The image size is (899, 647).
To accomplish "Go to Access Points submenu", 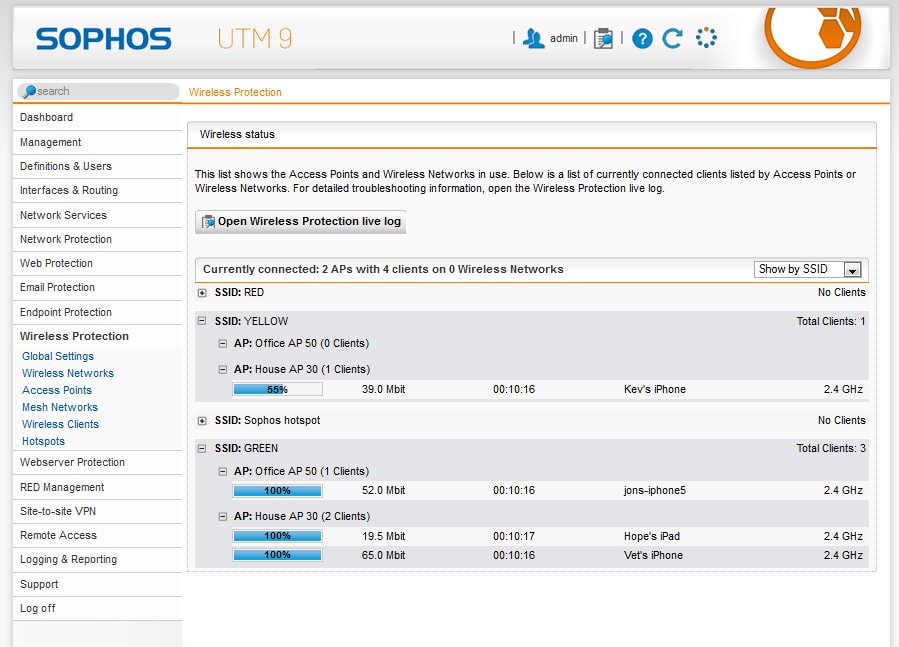I will pos(57,390).
